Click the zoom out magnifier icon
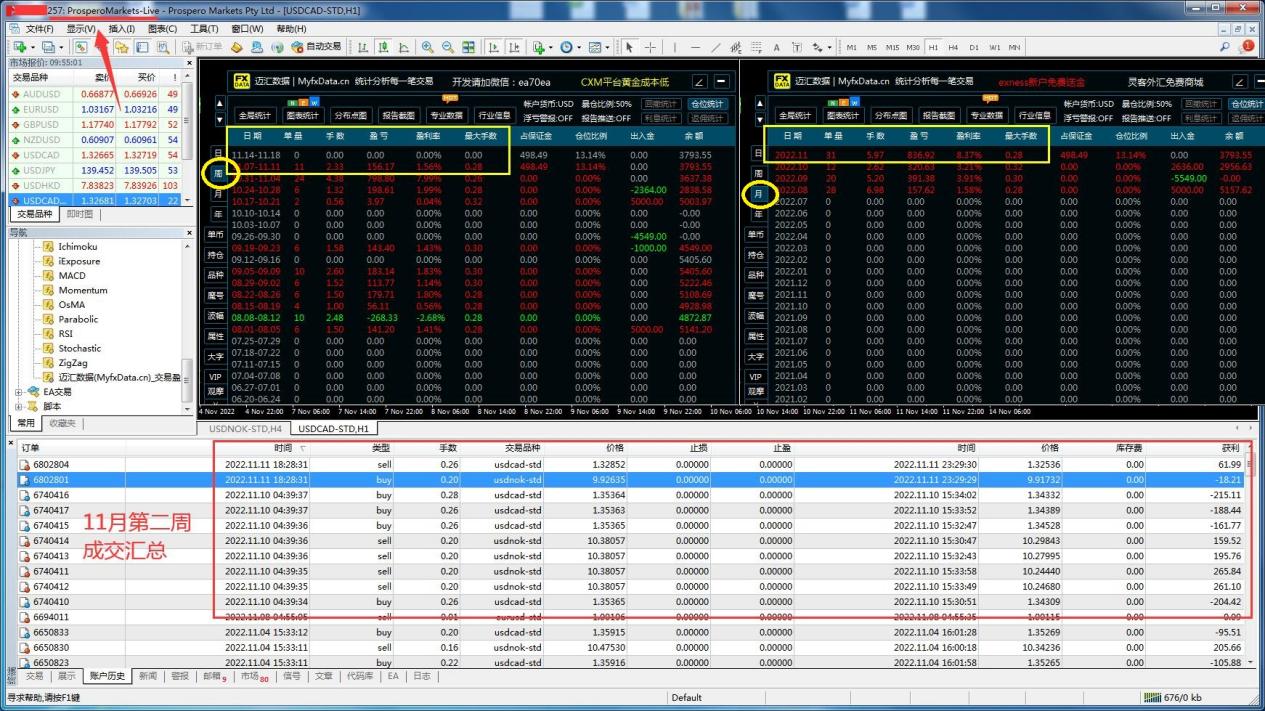This screenshot has height=711, width=1265. 448,47
